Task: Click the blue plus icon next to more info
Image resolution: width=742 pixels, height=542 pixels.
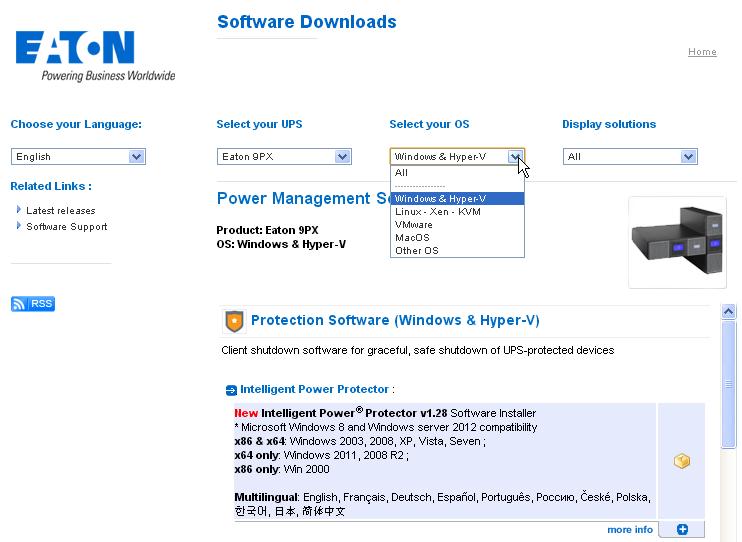Action: [x=682, y=529]
